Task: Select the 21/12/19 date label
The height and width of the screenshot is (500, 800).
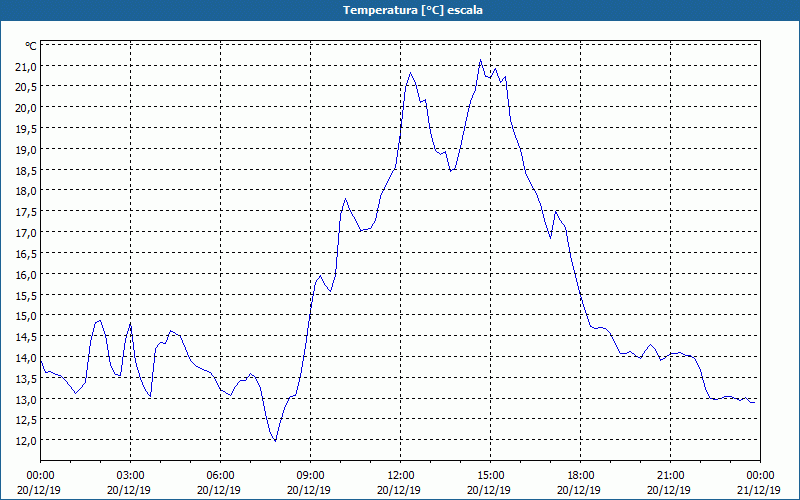Action: pos(759,490)
